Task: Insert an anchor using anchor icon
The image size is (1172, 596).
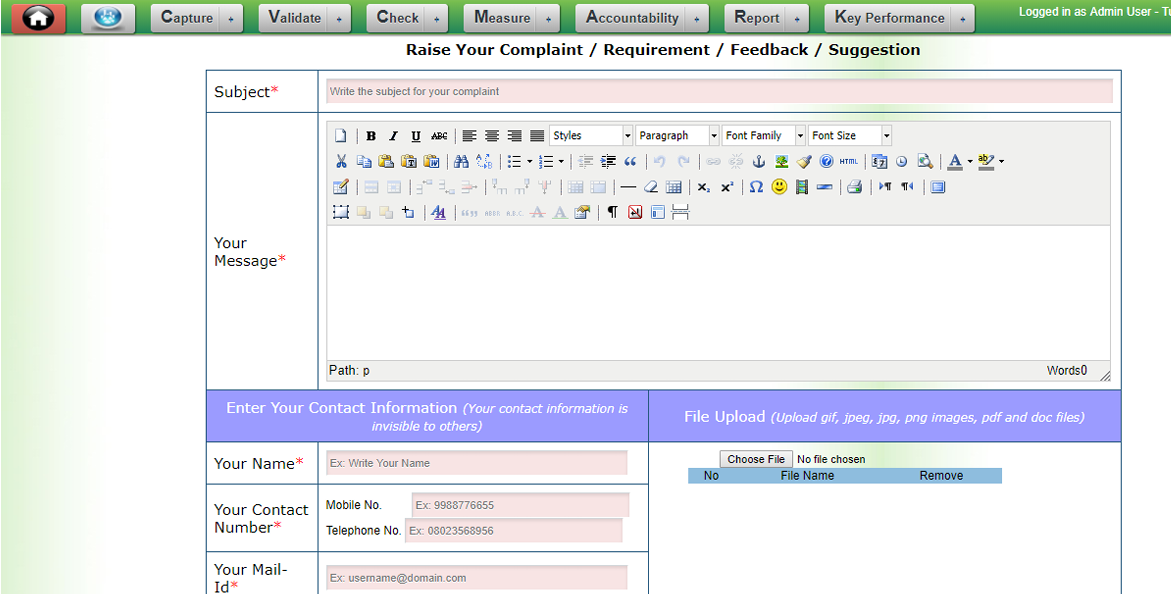Action: [758, 161]
